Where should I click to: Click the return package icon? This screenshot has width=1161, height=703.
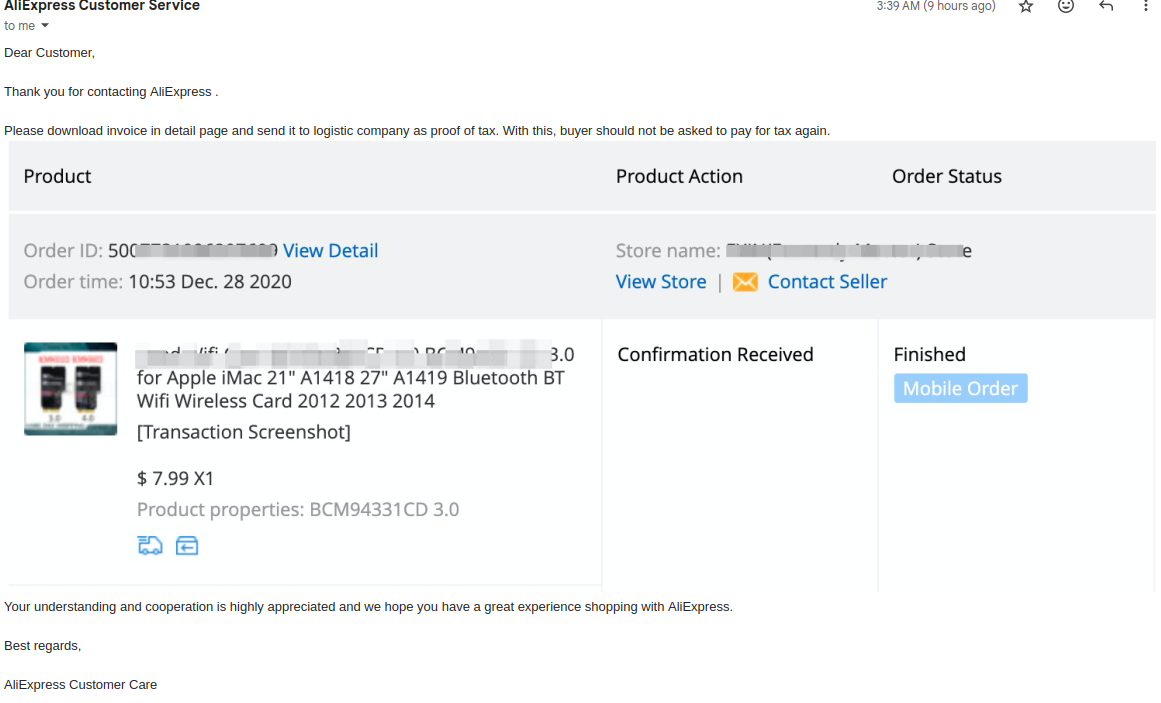(x=187, y=546)
